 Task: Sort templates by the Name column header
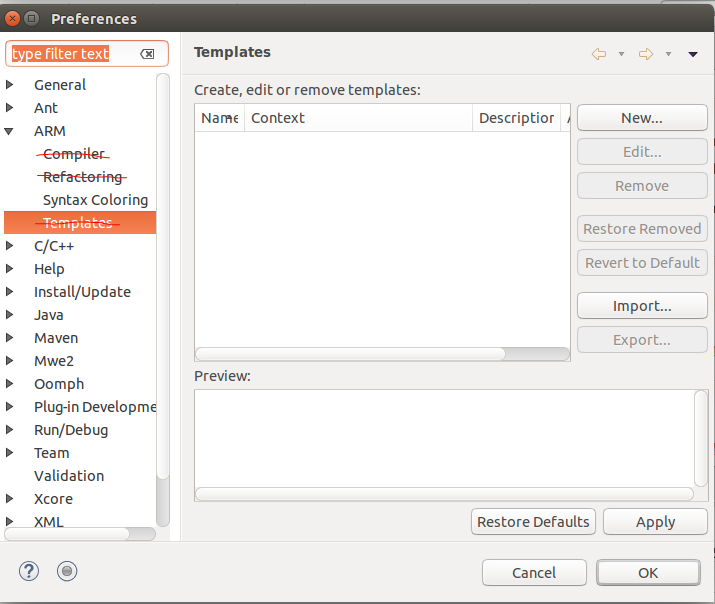coord(220,118)
